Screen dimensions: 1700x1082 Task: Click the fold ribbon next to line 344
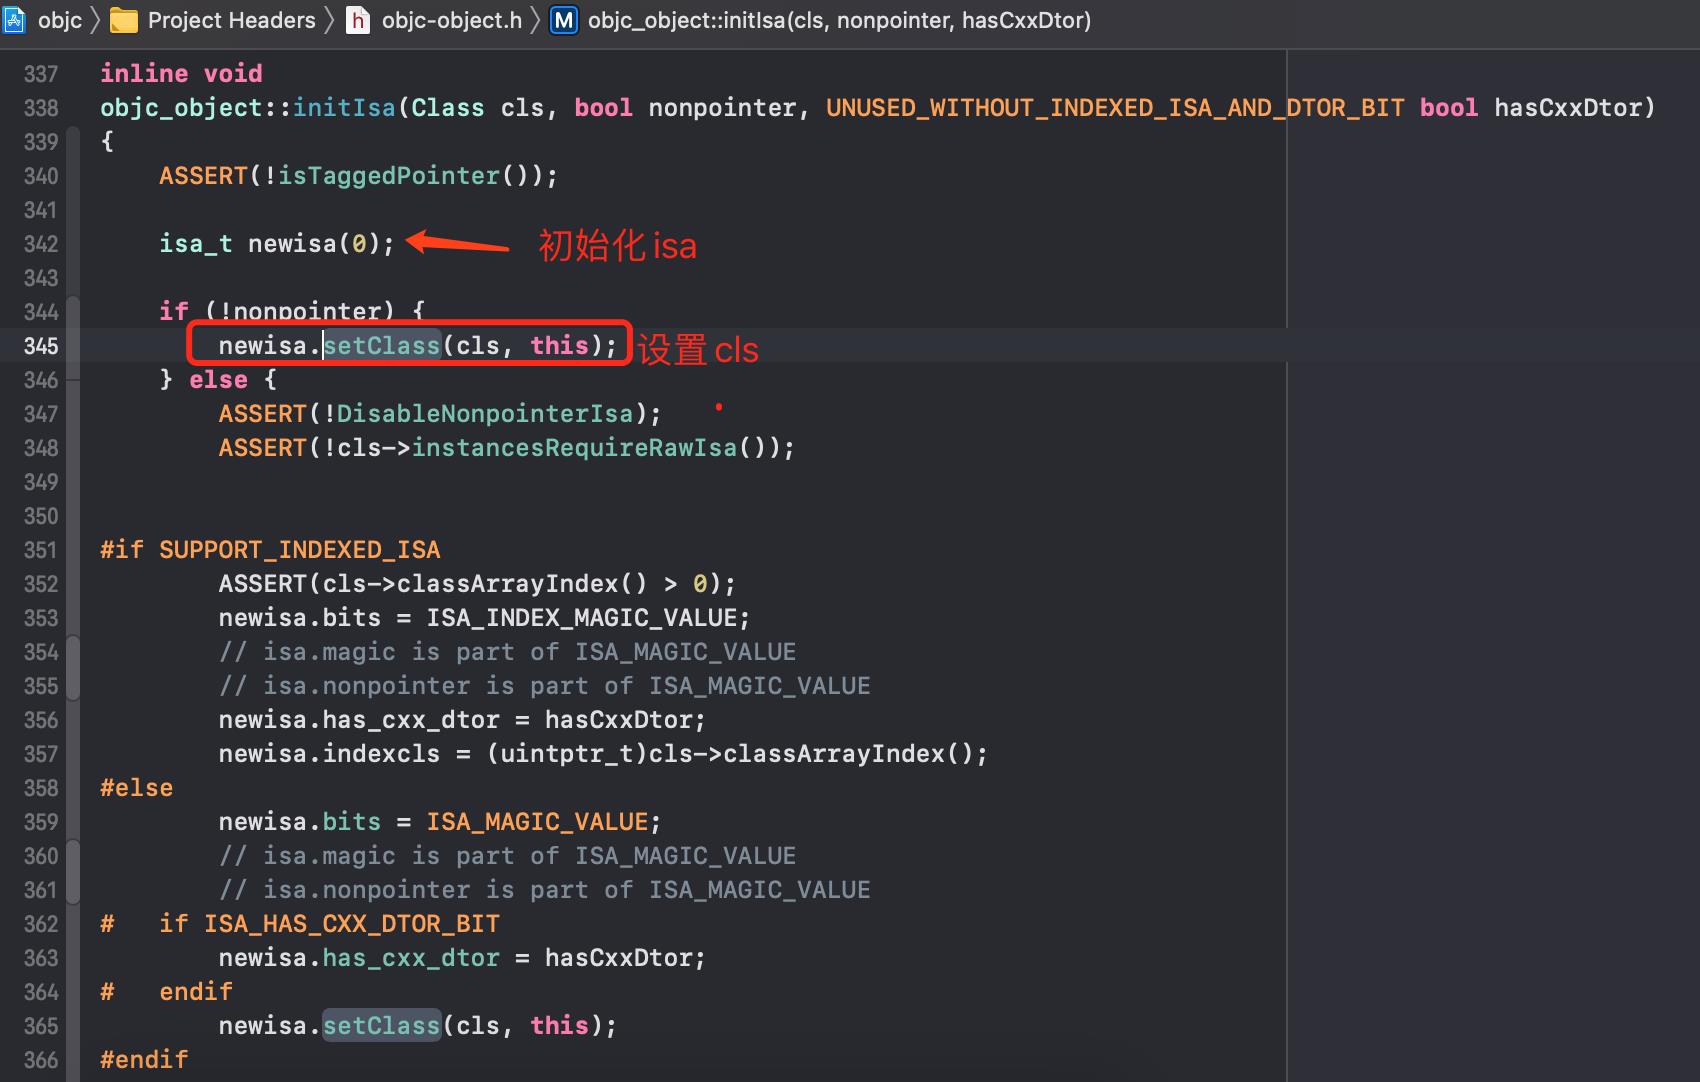73,312
